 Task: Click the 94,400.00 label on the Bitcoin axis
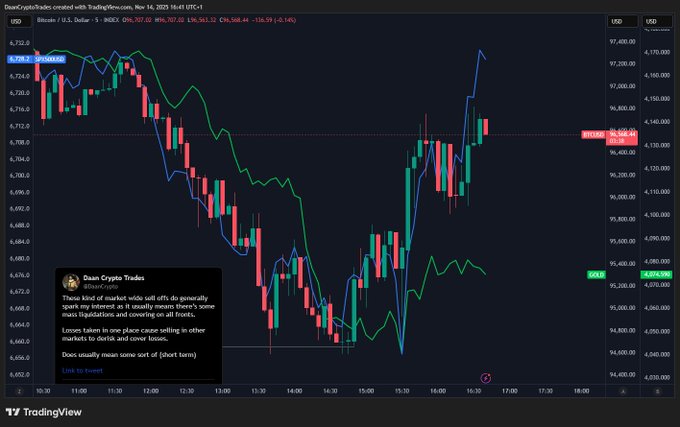pyautogui.click(x=622, y=375)
